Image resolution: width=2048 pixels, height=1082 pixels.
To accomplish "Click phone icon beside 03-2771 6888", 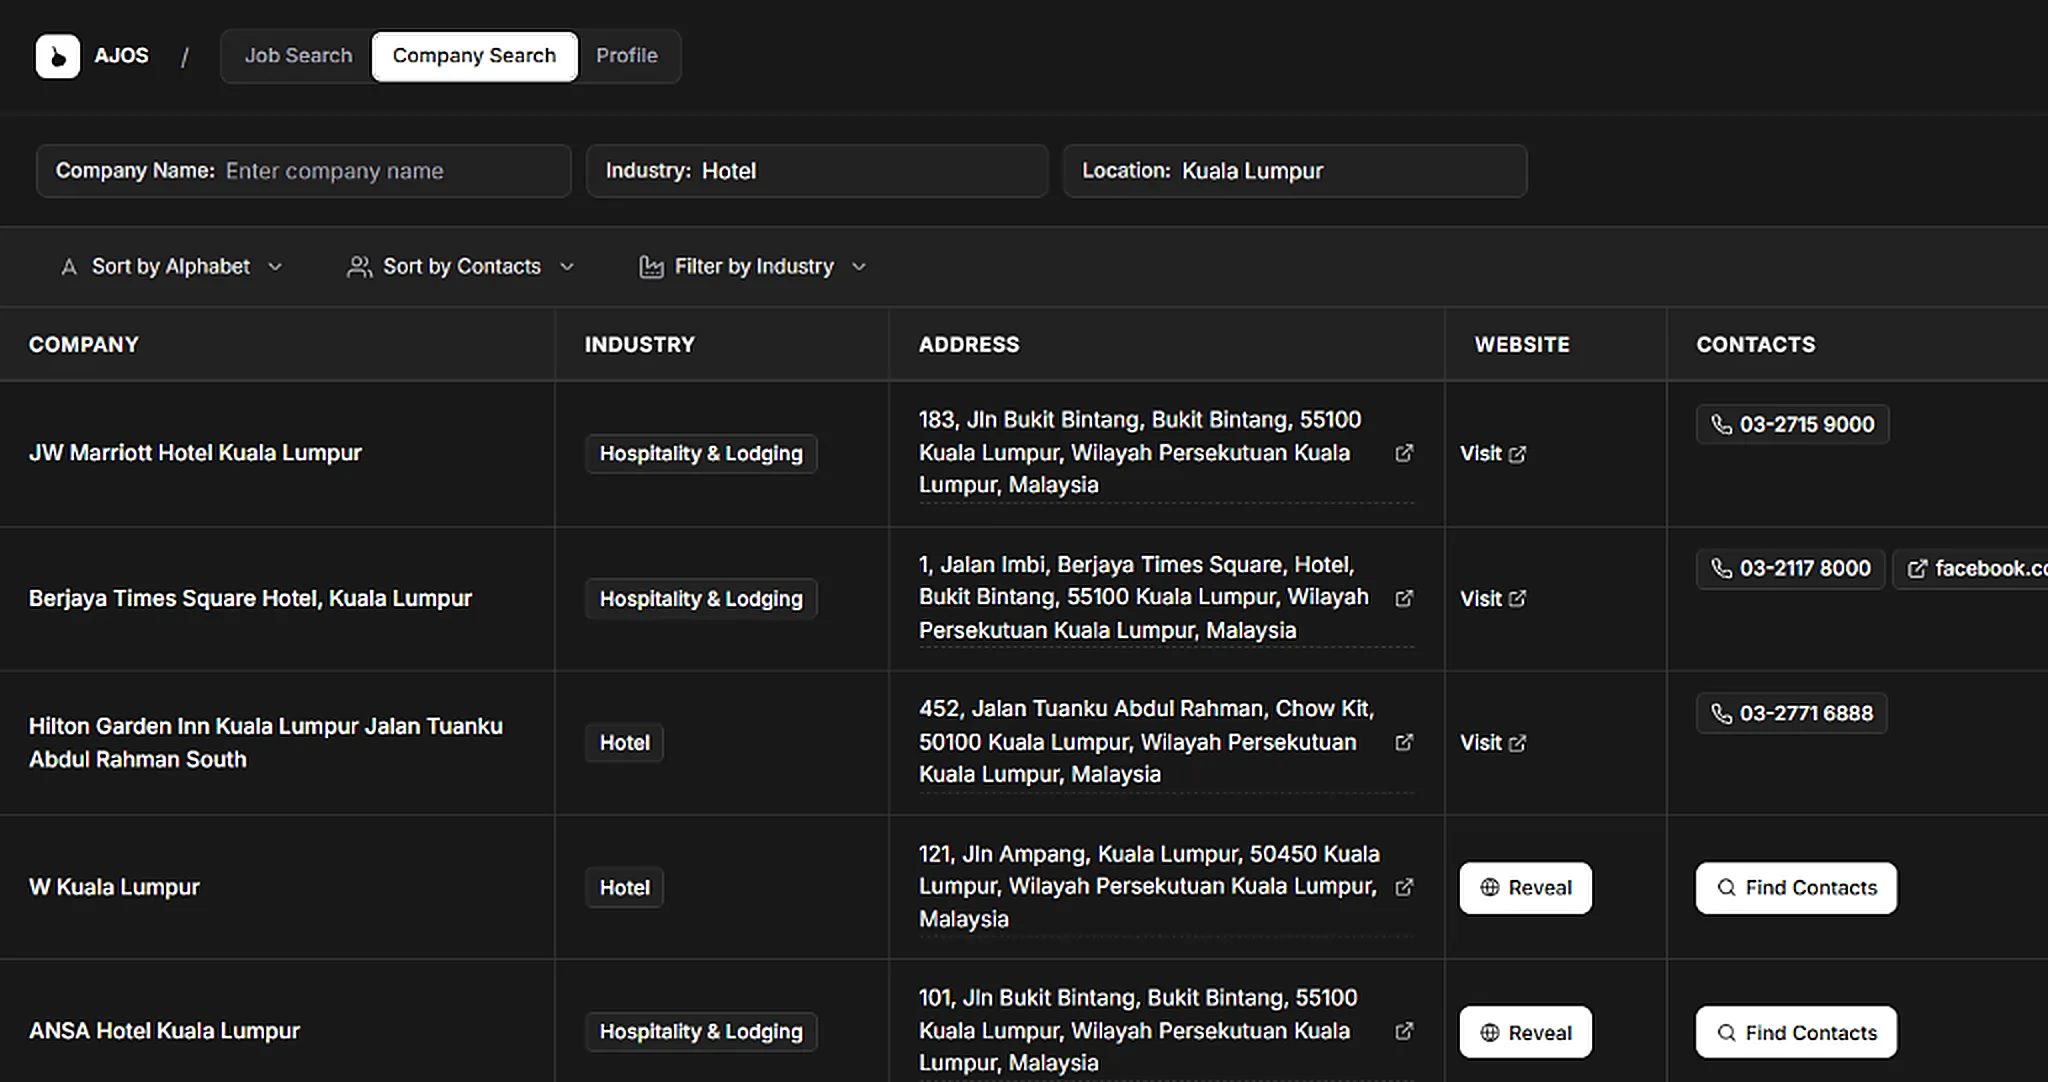I will [x=1721, y=714].
